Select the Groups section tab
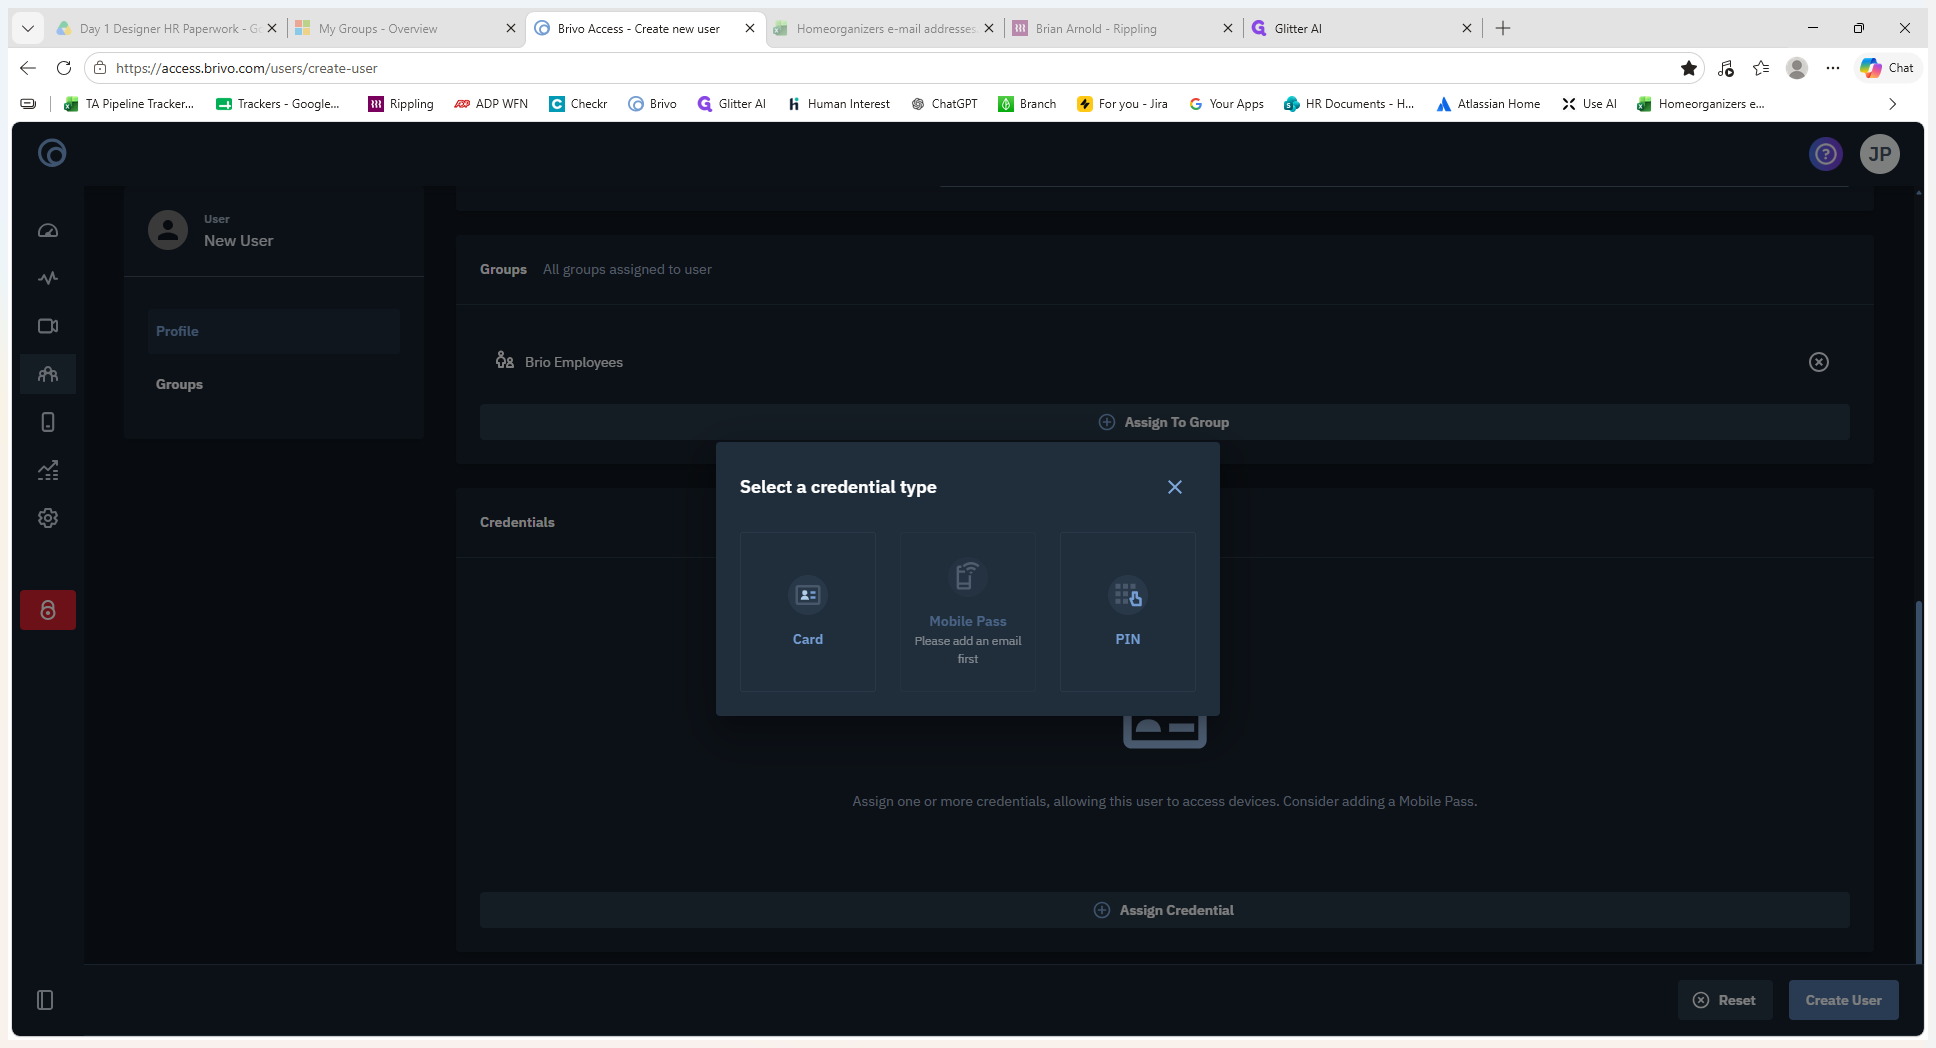 click(x=274, y=384)
